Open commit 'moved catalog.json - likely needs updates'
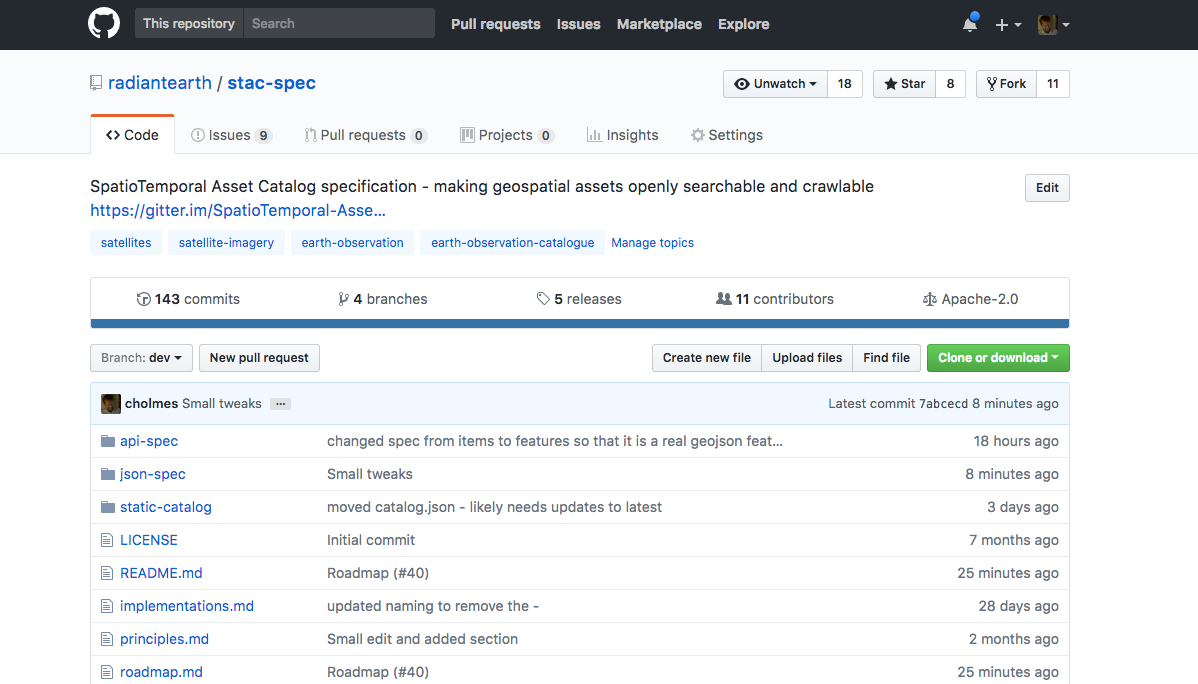This screenshot has width=1198, height=684. 494,507
